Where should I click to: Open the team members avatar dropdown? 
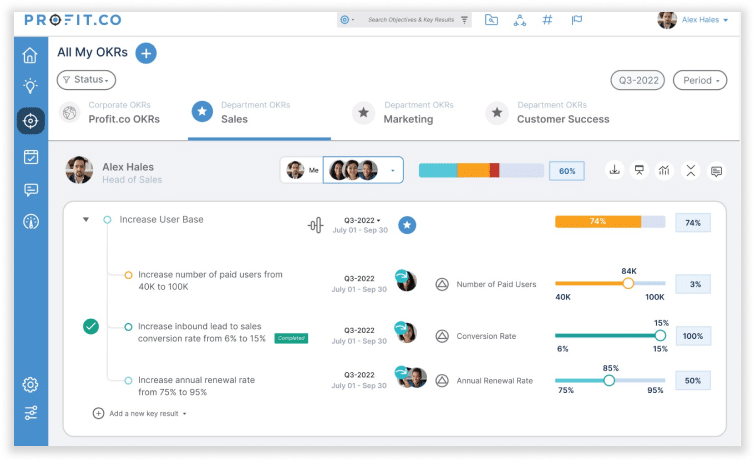click(x=363, y=170)
